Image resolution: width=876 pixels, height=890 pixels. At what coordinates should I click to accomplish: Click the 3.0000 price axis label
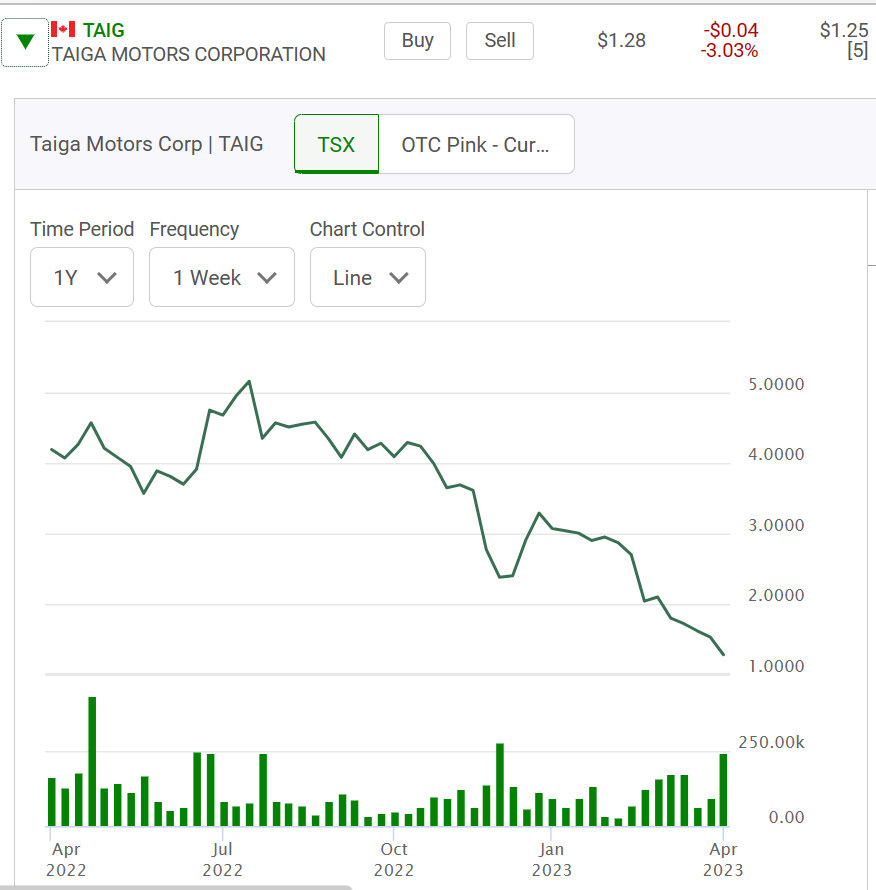[776, 525]
